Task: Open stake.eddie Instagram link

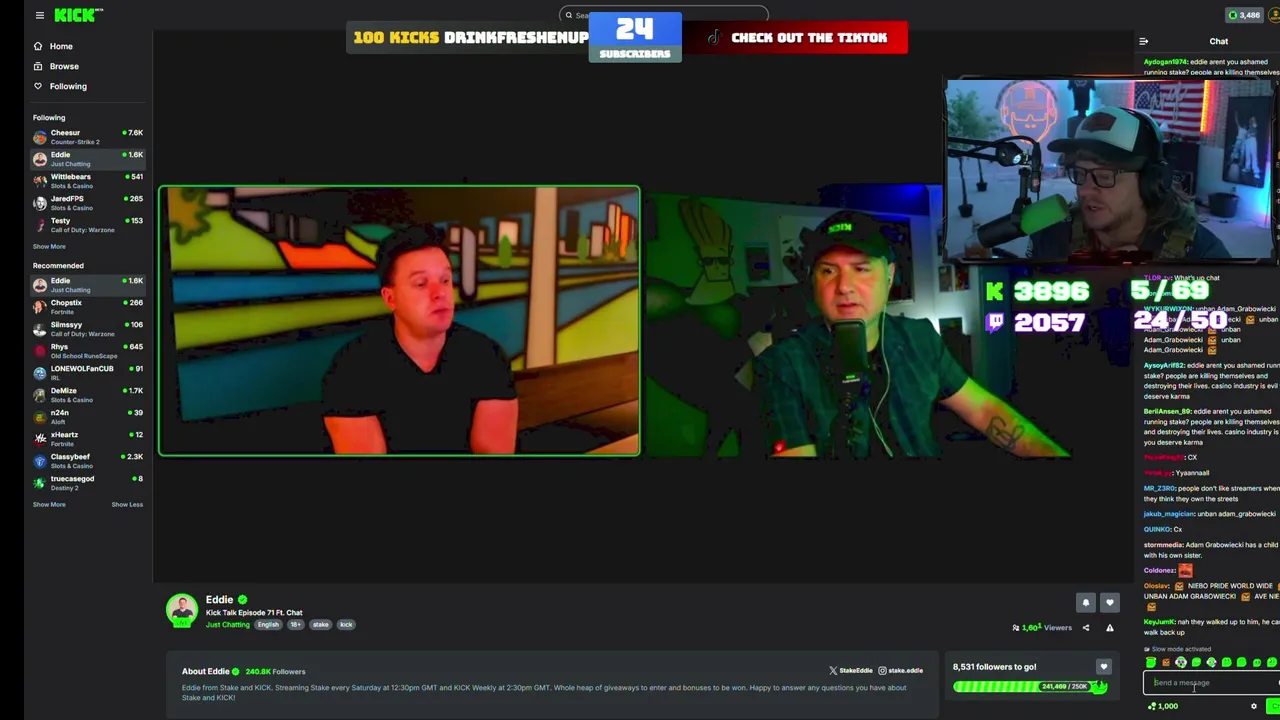Action: pyautogui.click(x=901, y=670)
